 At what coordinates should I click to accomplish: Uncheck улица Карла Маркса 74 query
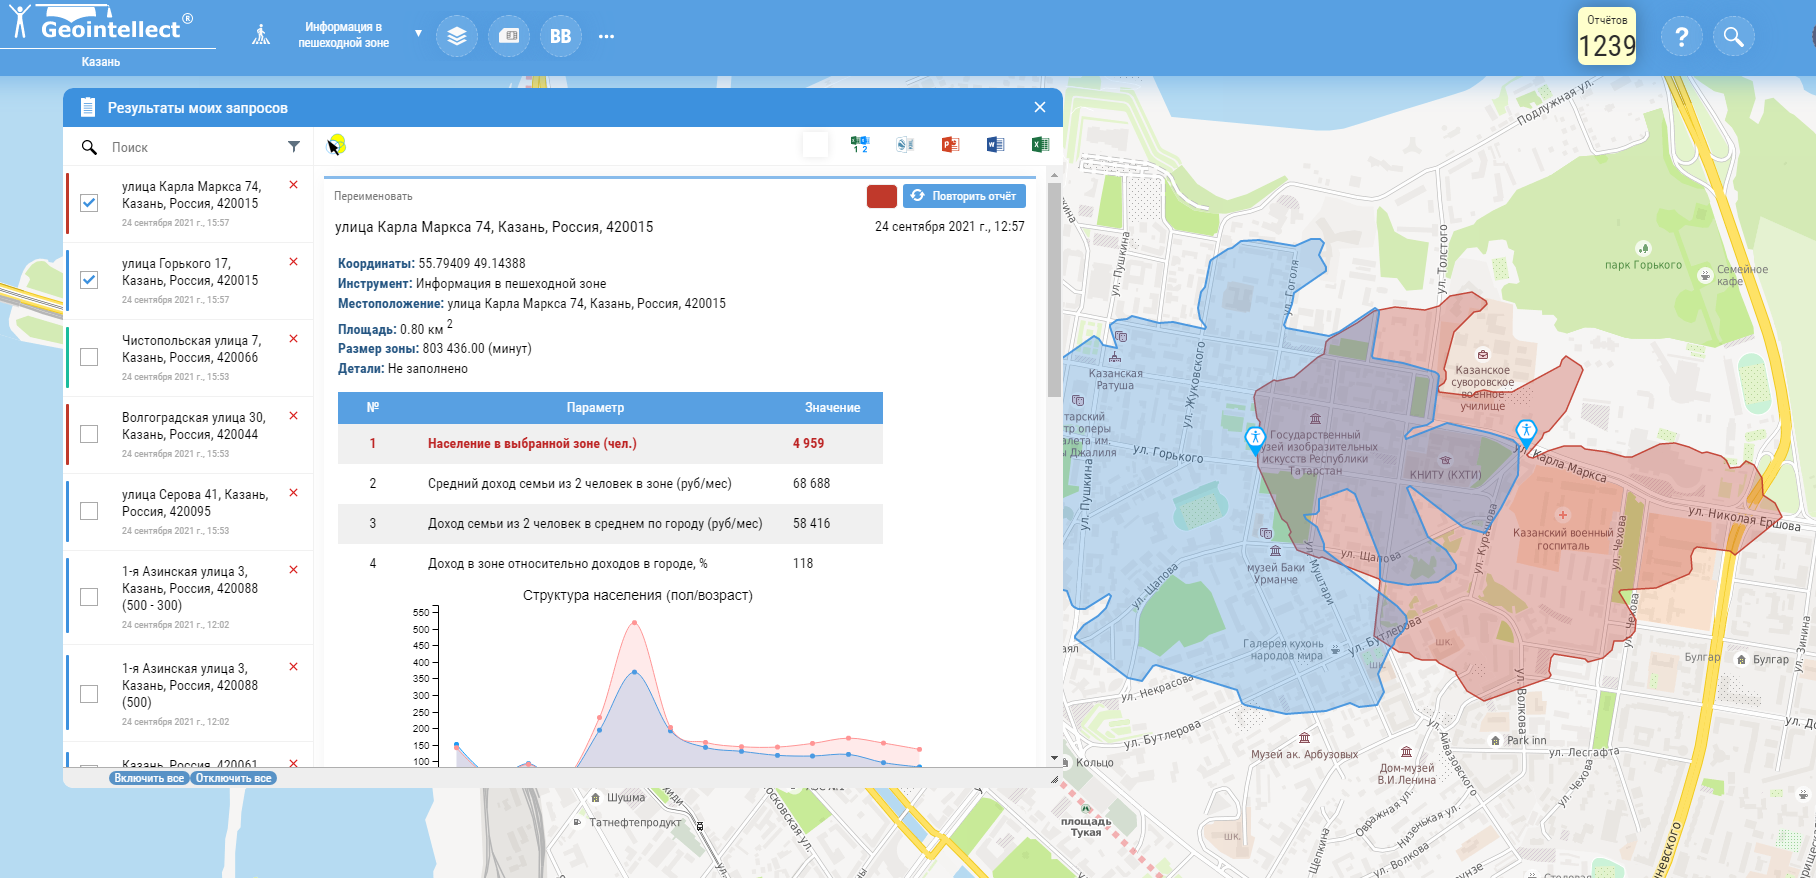point(89,203)
